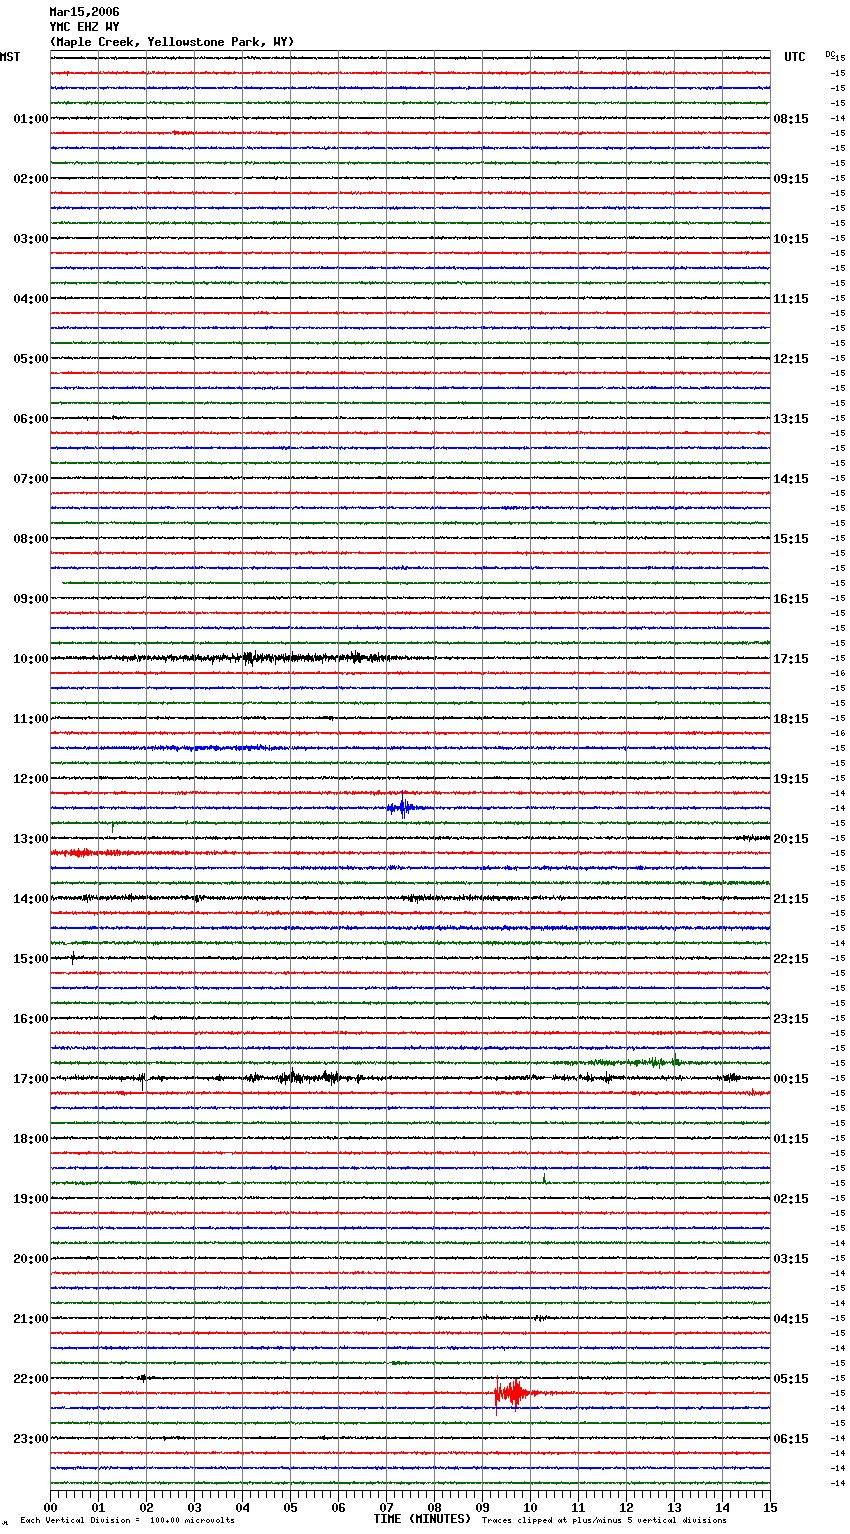Select the 19:00 MST row label
The width and height of the screenshot is (850, 1534).
(31, 1199)
